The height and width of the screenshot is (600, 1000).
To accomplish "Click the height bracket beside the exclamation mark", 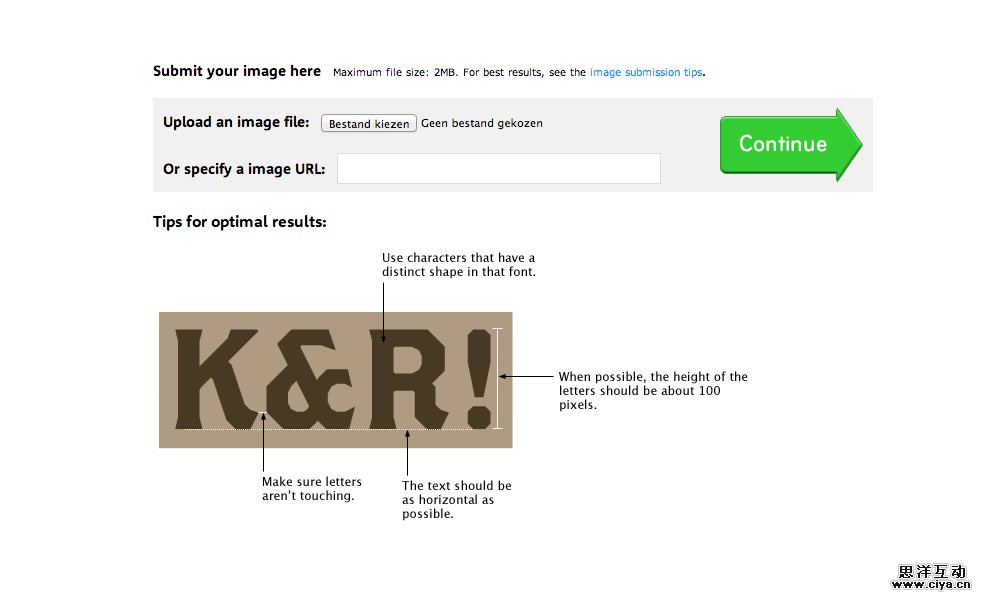I will (x=498, y=378).
